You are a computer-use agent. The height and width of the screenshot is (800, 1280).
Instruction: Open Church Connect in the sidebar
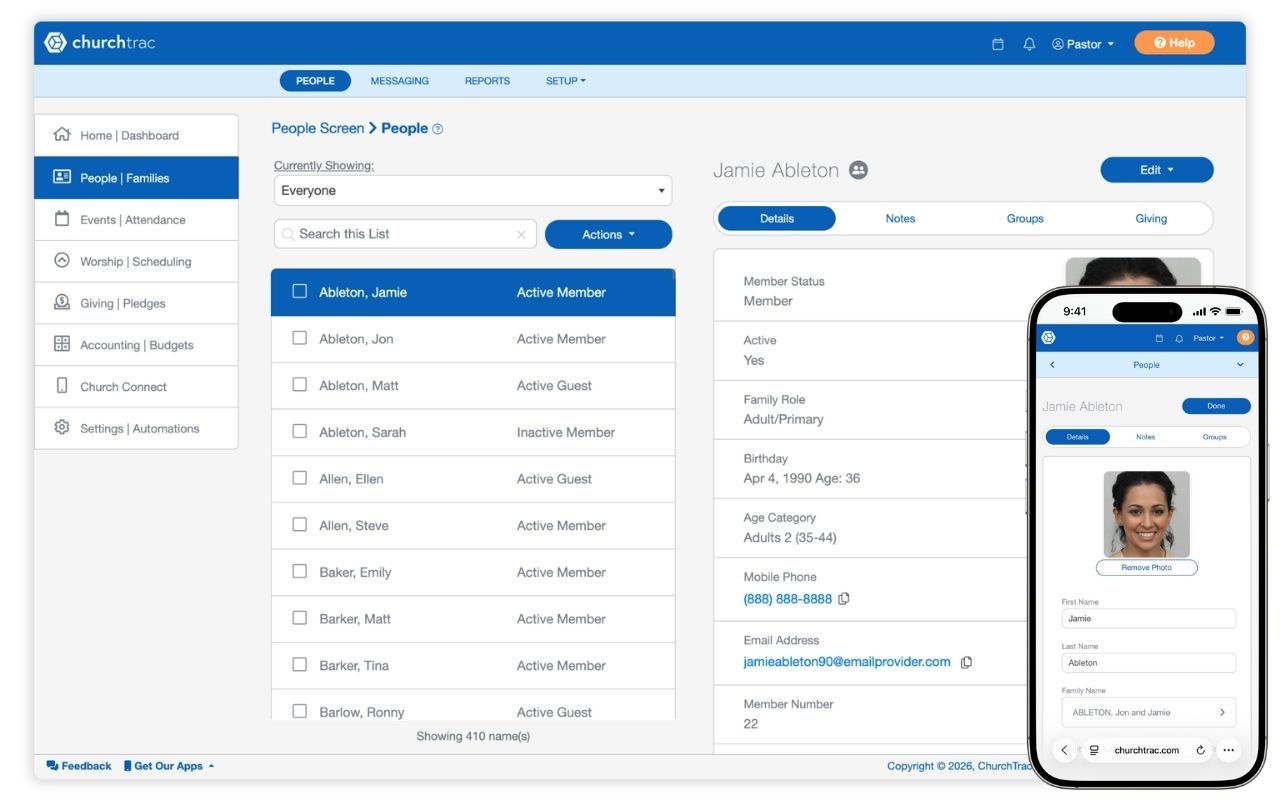(x=136, y=387)
